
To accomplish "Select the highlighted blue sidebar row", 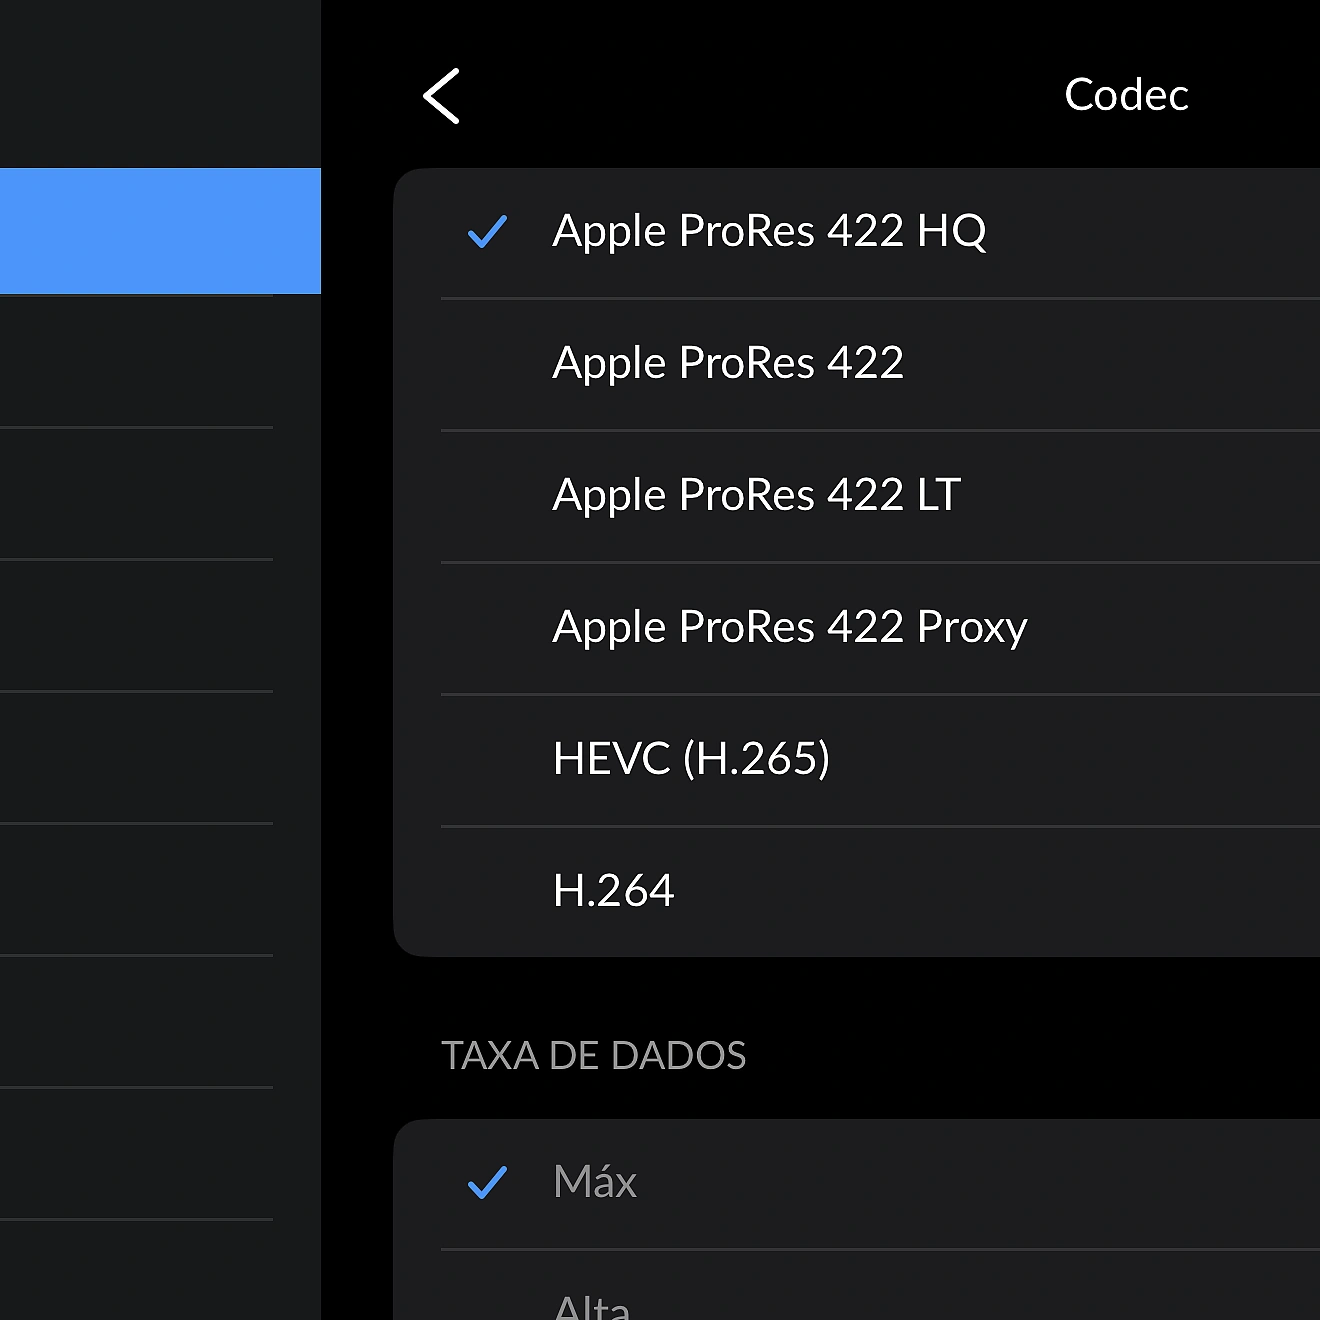I will click(160, 231).
